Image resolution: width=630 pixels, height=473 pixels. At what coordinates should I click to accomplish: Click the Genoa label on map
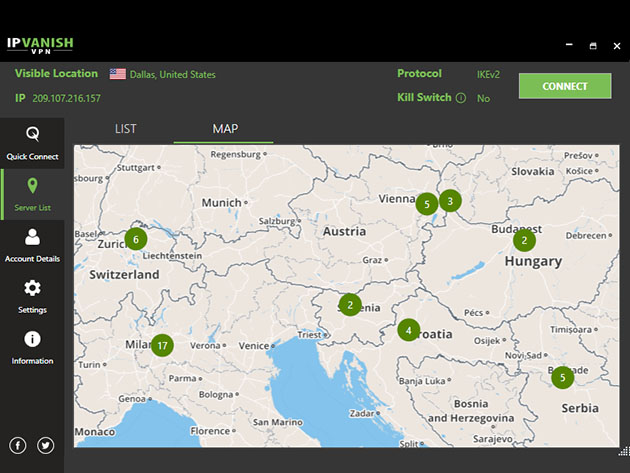coord(132,399)
